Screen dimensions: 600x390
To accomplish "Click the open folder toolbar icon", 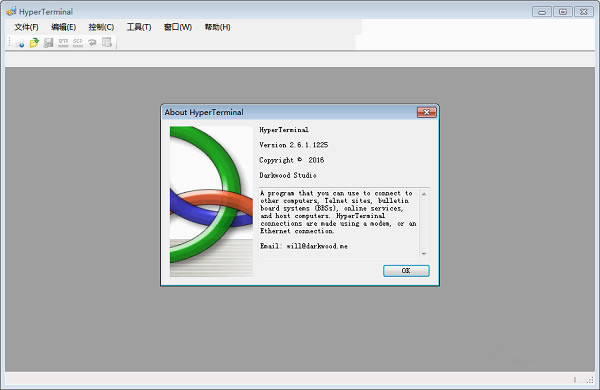I will (x=34, y=42).
